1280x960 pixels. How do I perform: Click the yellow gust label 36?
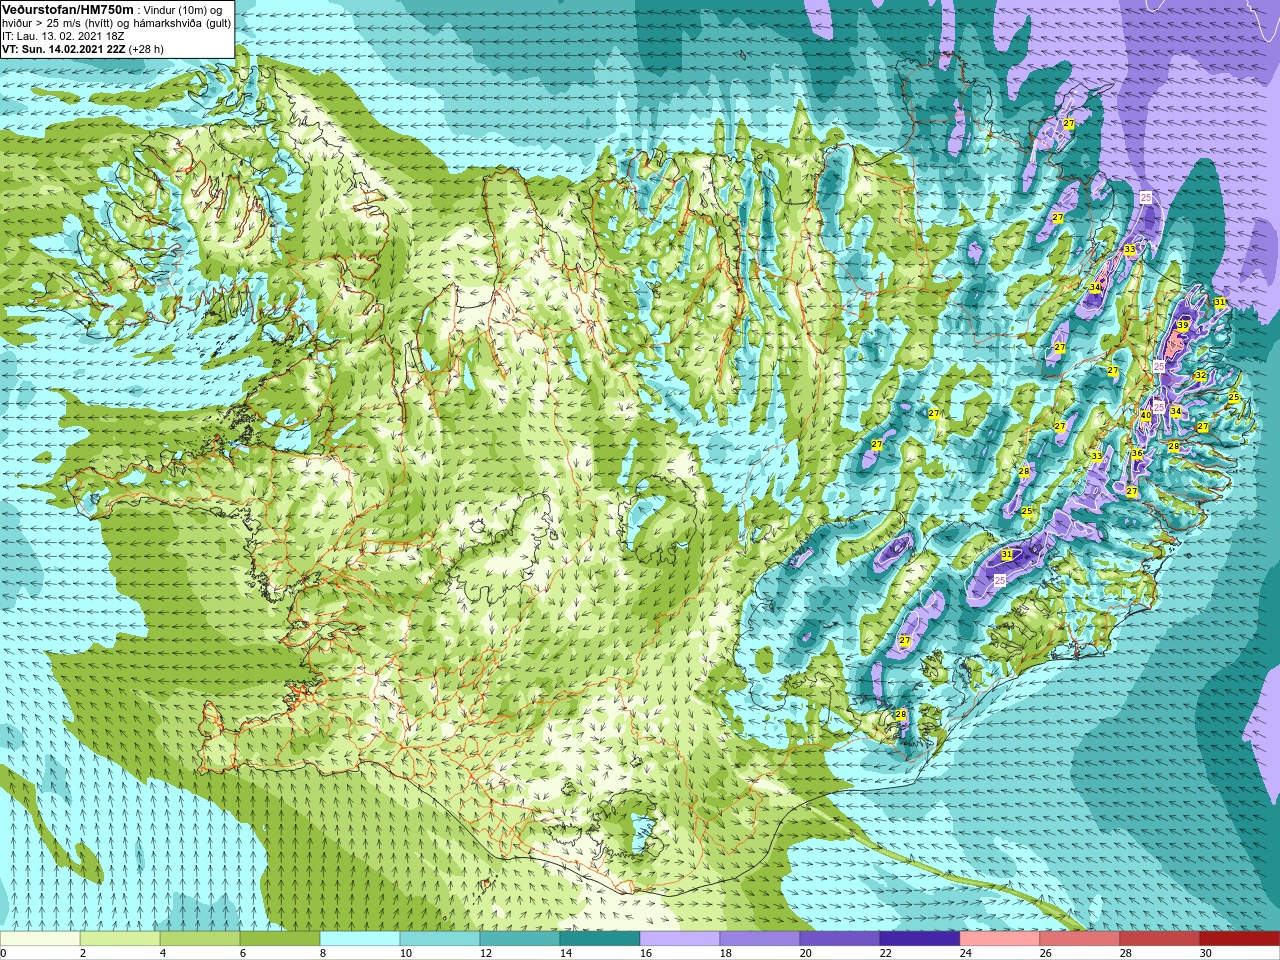pyautogui.click(x=1137, y=454)
